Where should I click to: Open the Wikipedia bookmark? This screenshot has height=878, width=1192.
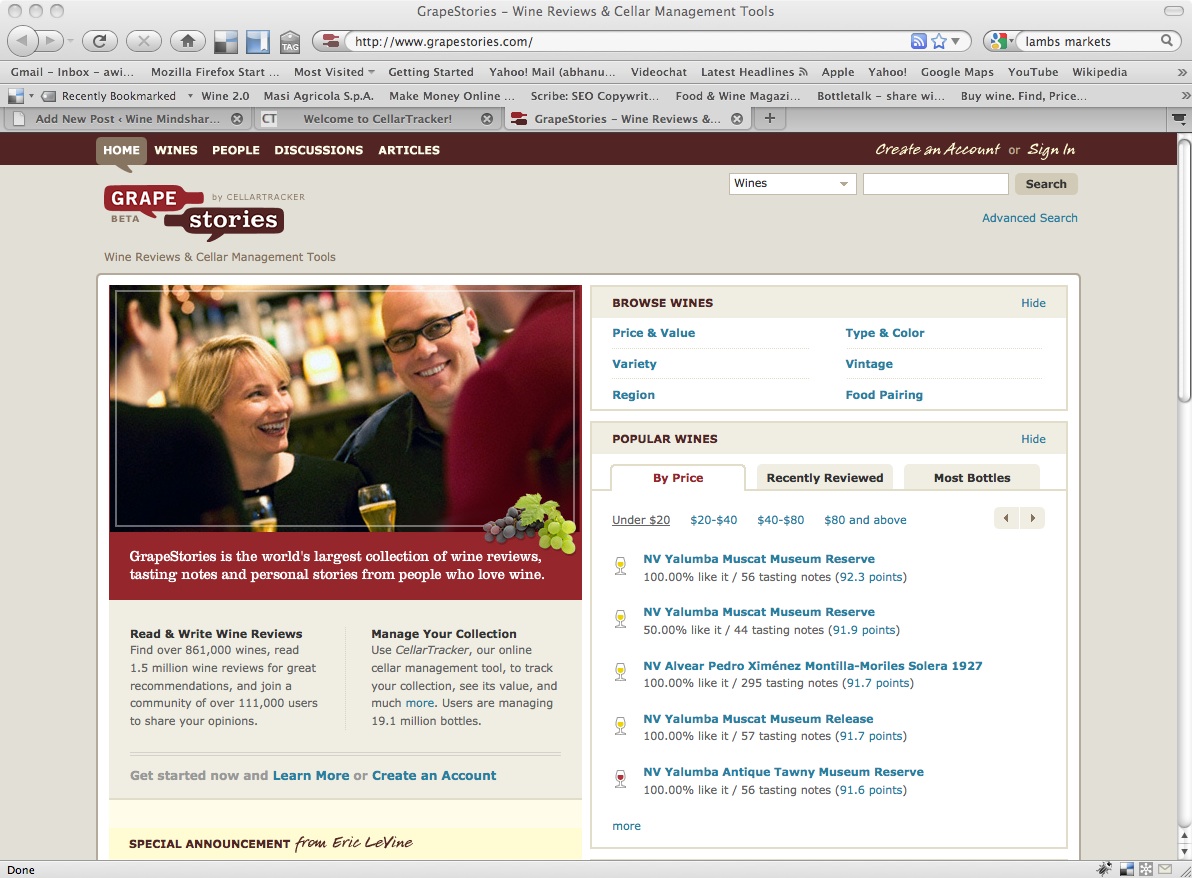[x=1099, y=72]
